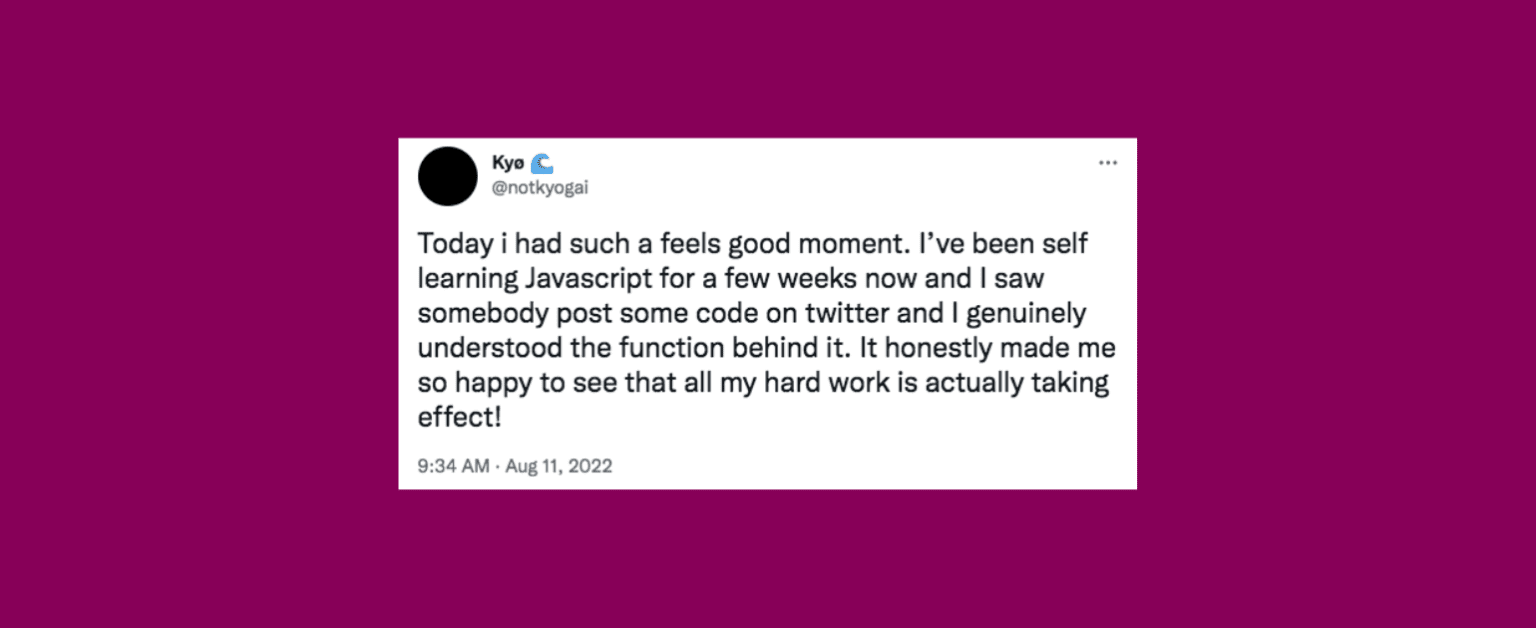1536x628 pixels.
Task: Click the wave emoji beside the username
Action: (x=543, y=163)
